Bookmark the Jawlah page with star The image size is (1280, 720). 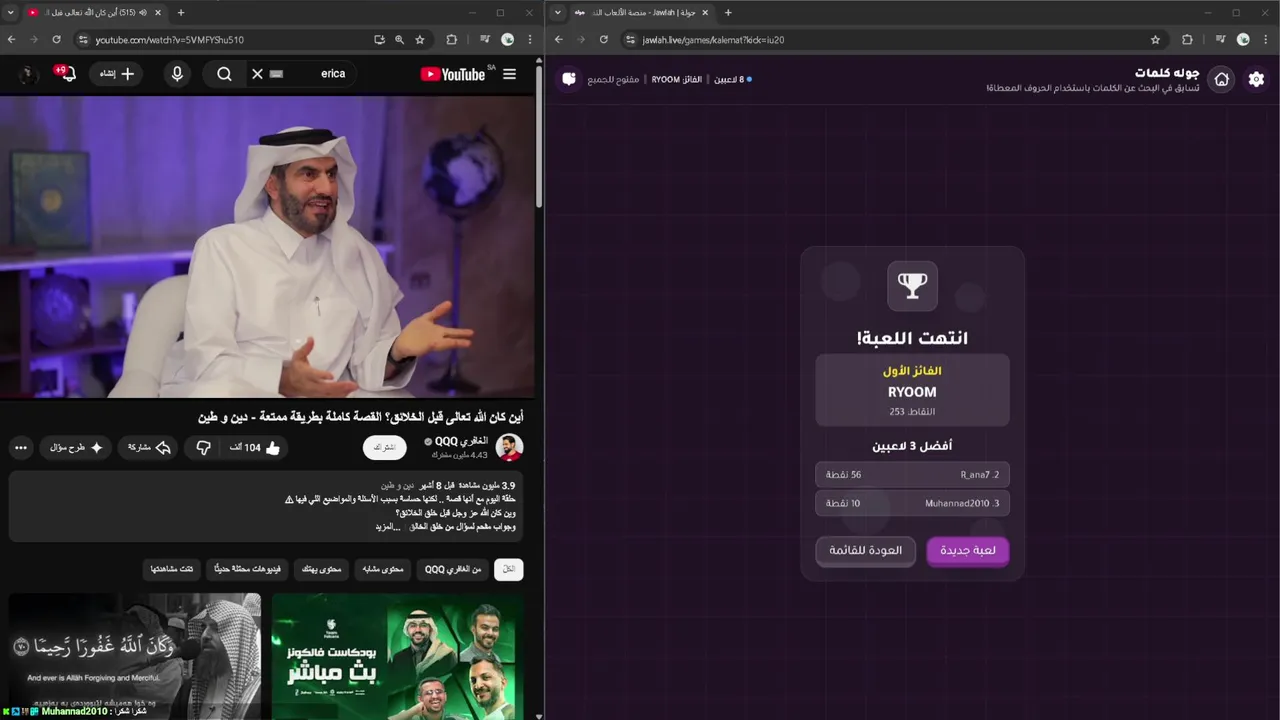coord(1156,40)
